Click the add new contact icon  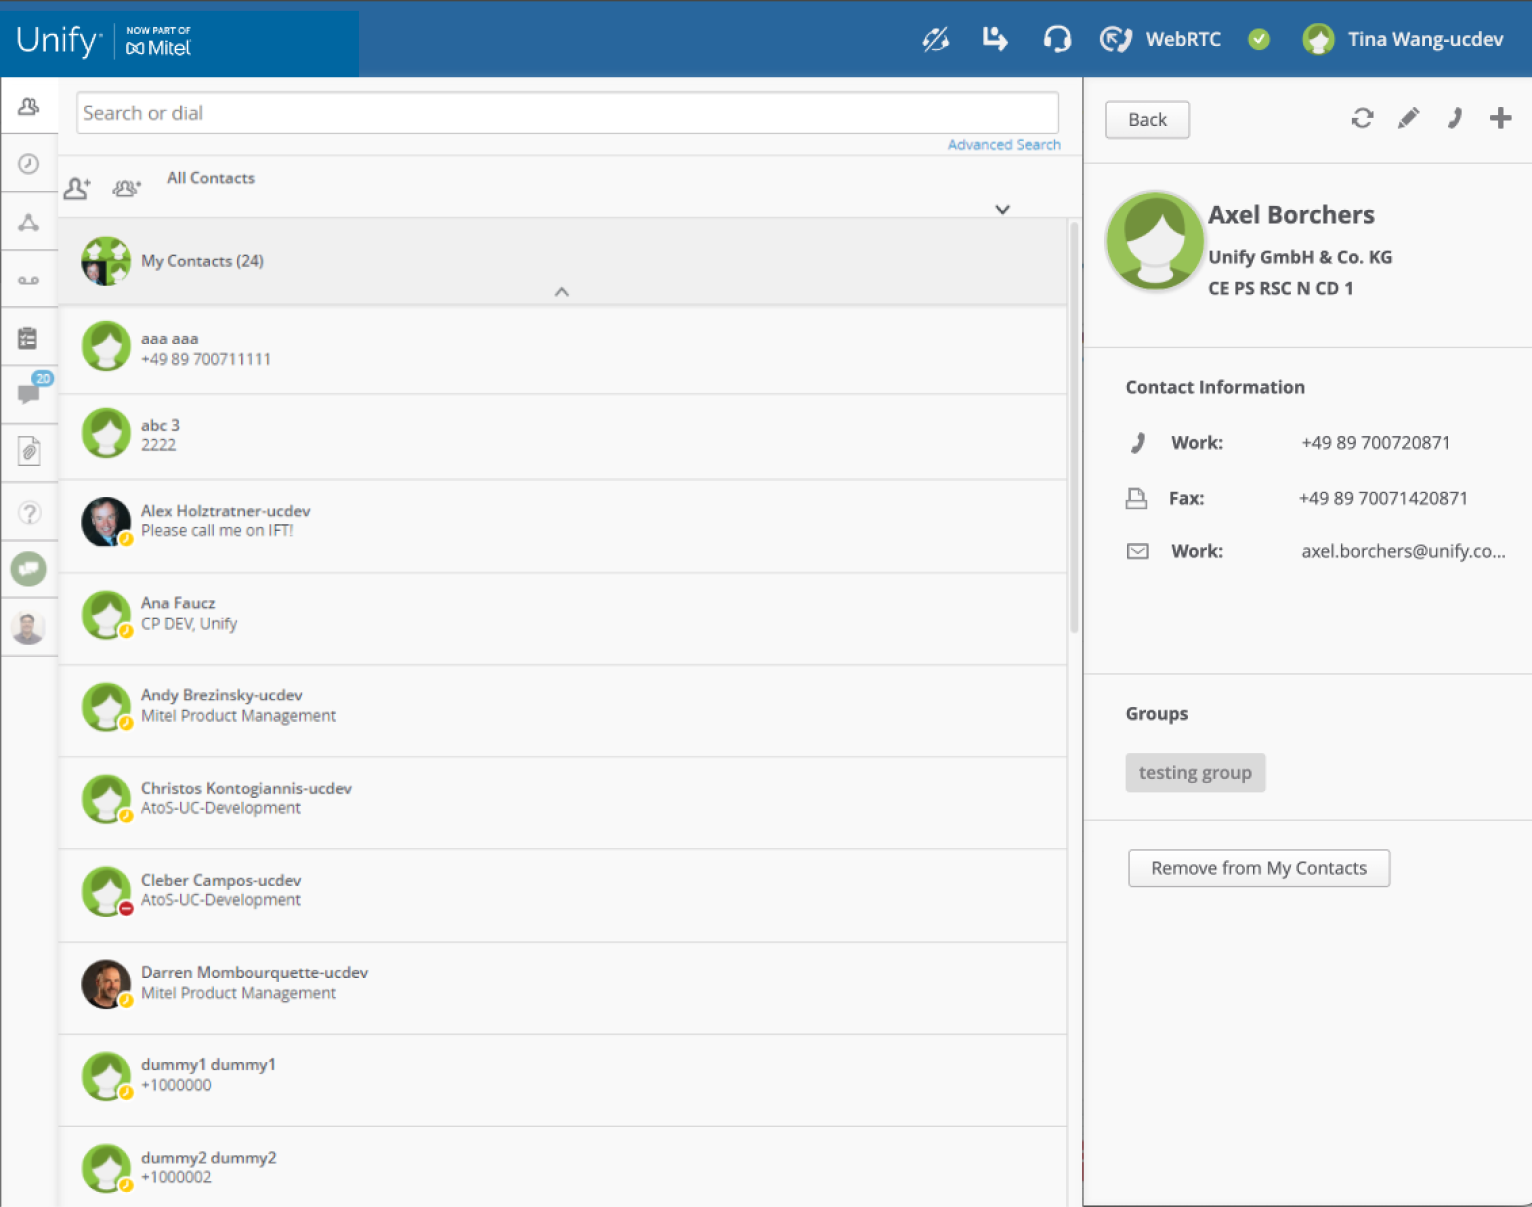pos(77,187)
